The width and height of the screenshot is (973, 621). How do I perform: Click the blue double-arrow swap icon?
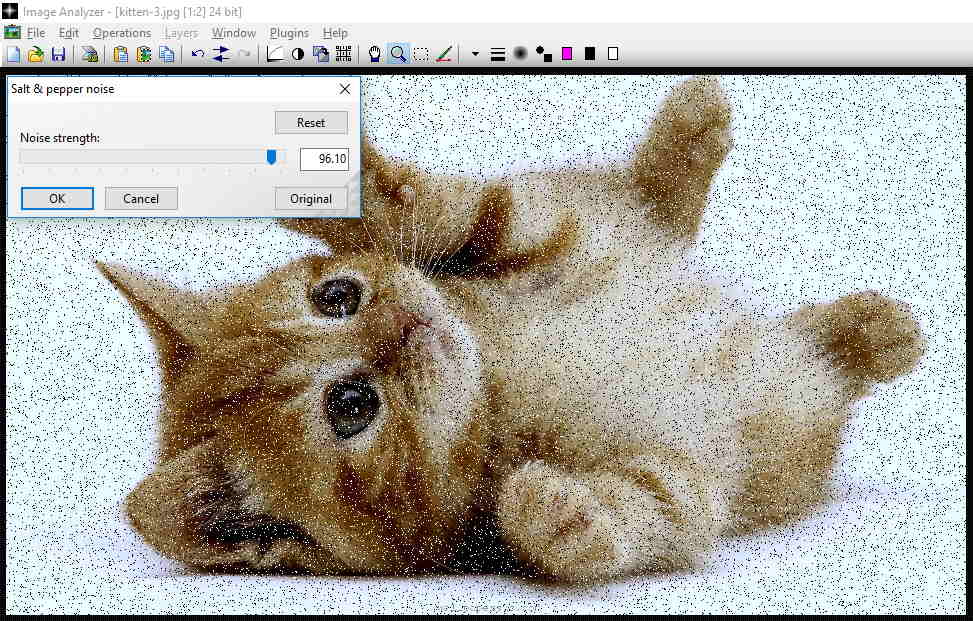point(221,55)
